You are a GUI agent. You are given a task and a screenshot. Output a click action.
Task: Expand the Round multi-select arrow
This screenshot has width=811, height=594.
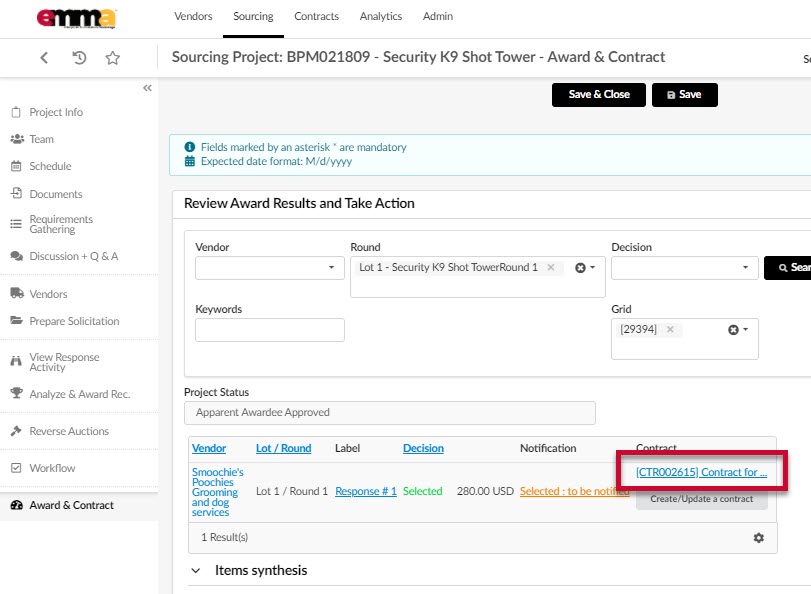pos(593,268)
